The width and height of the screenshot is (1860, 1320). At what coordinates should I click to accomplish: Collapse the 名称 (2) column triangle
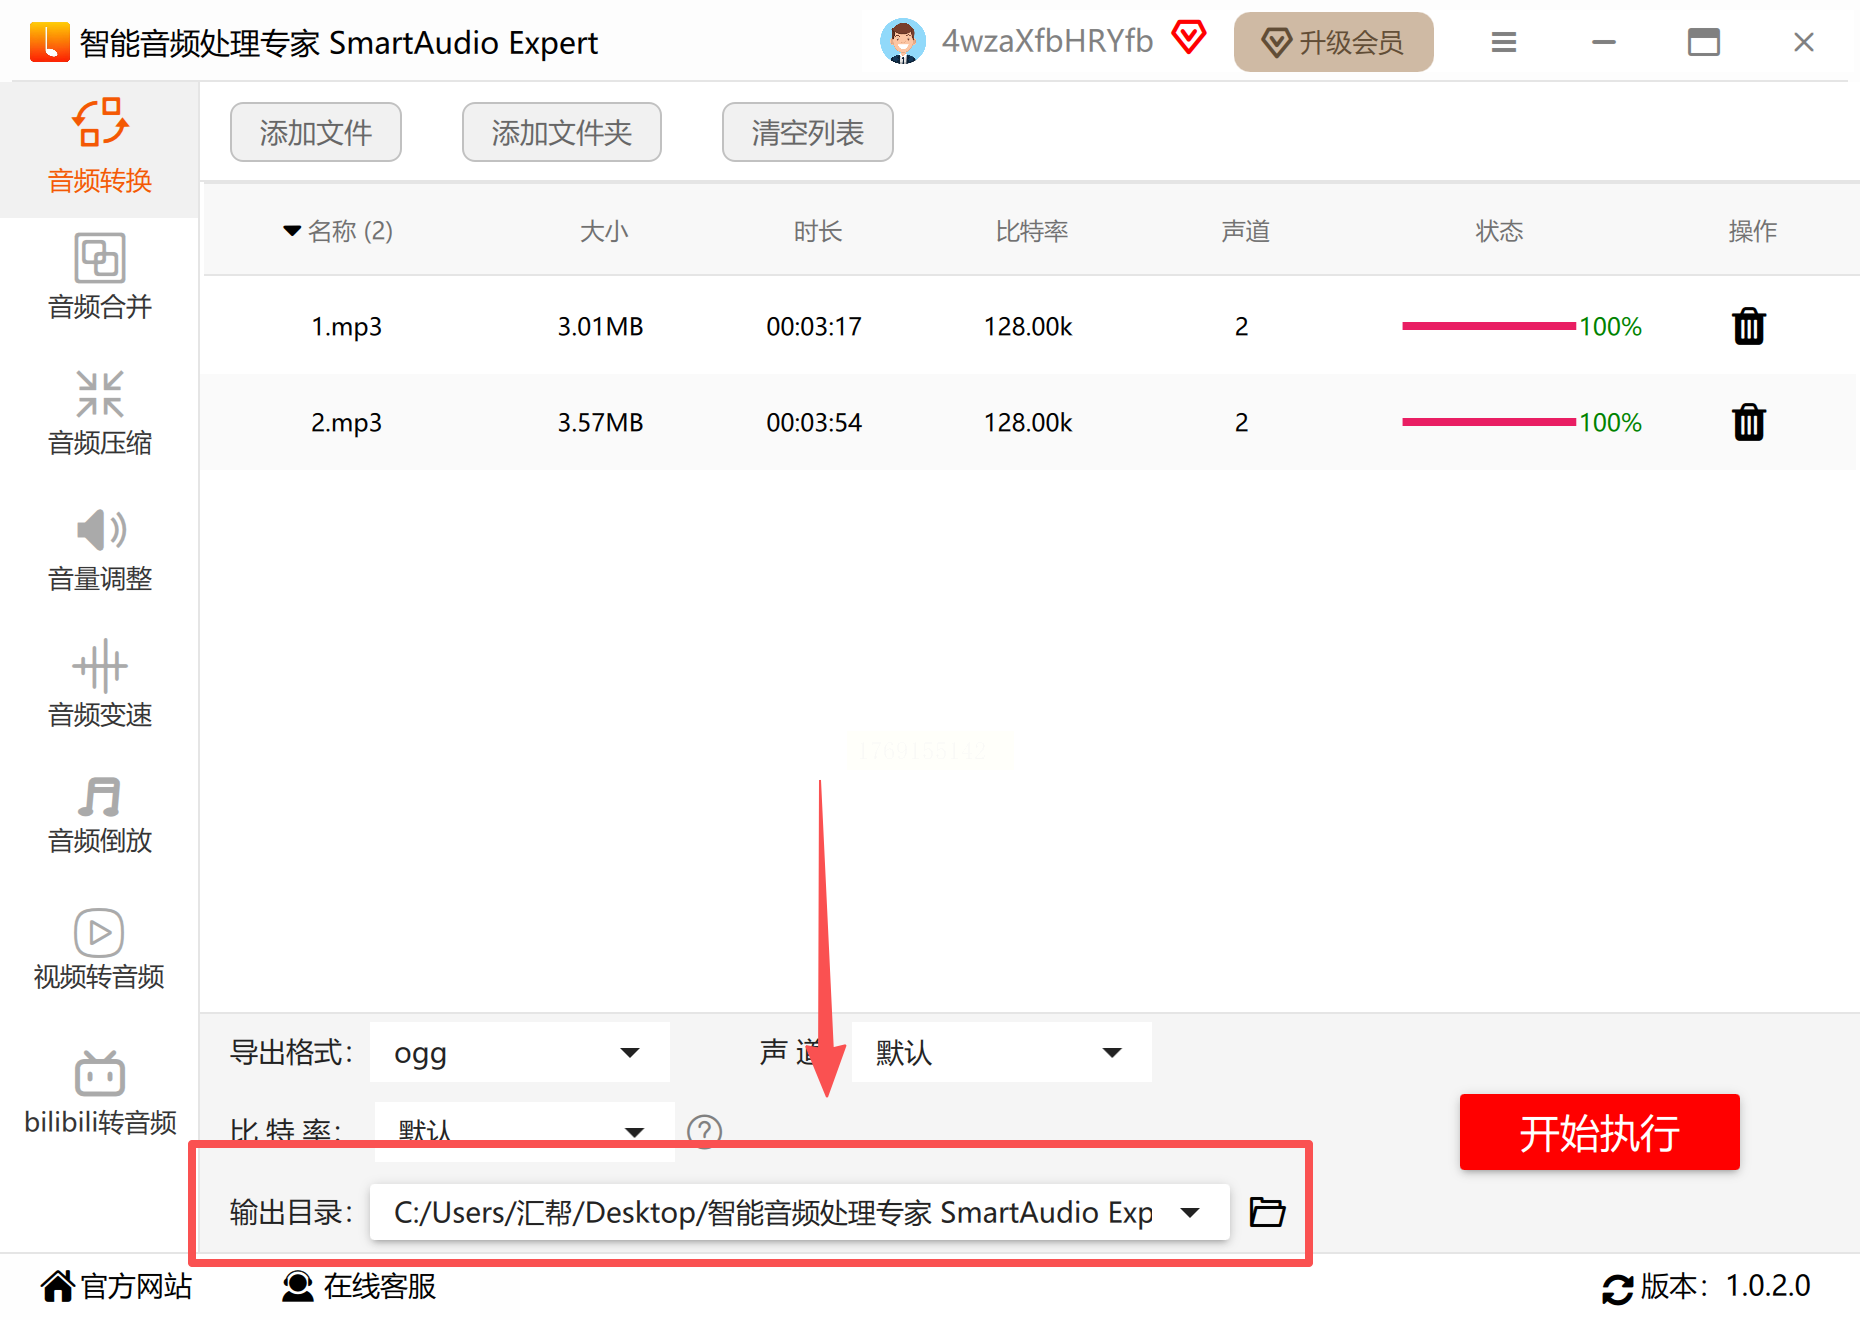pos(292,231)
